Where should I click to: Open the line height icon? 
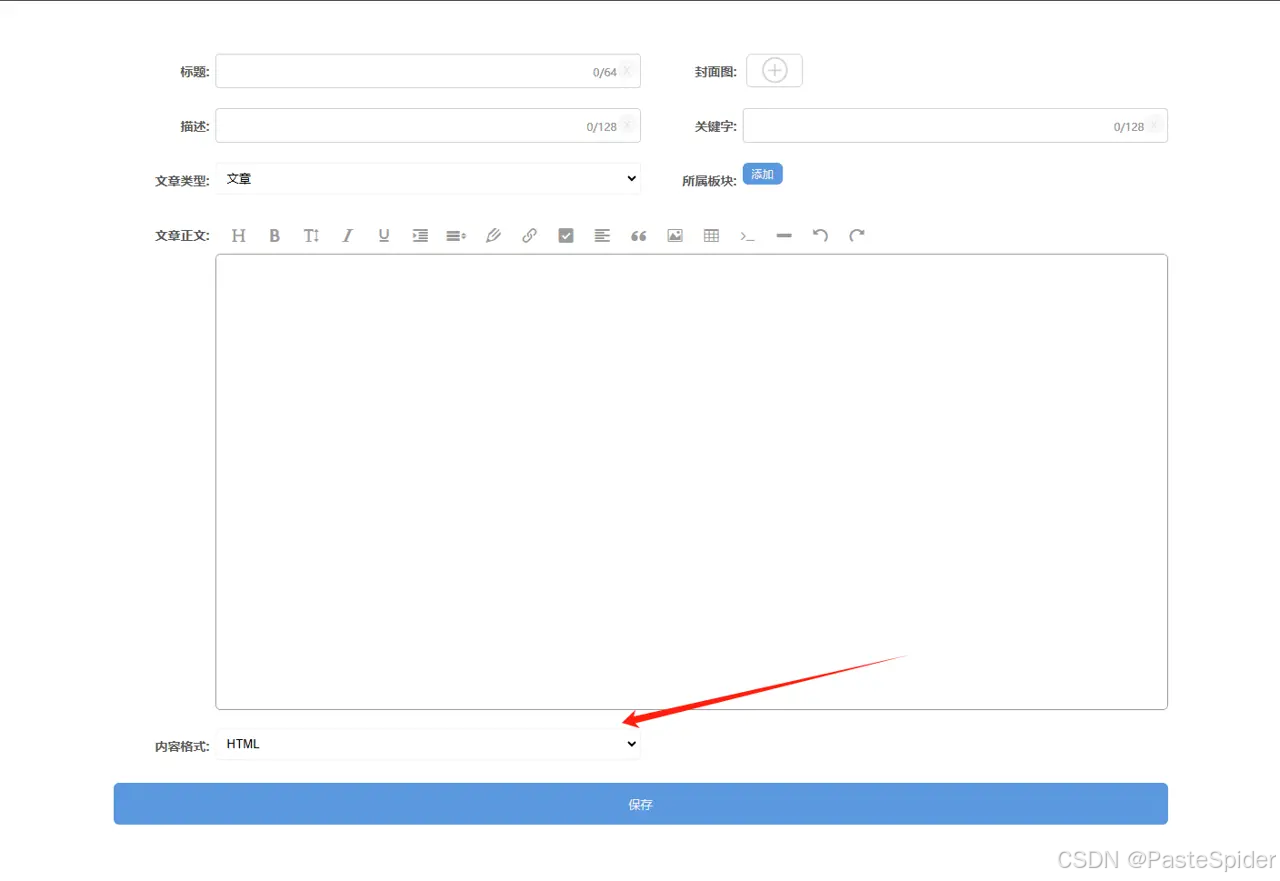[x=456, y=236]
